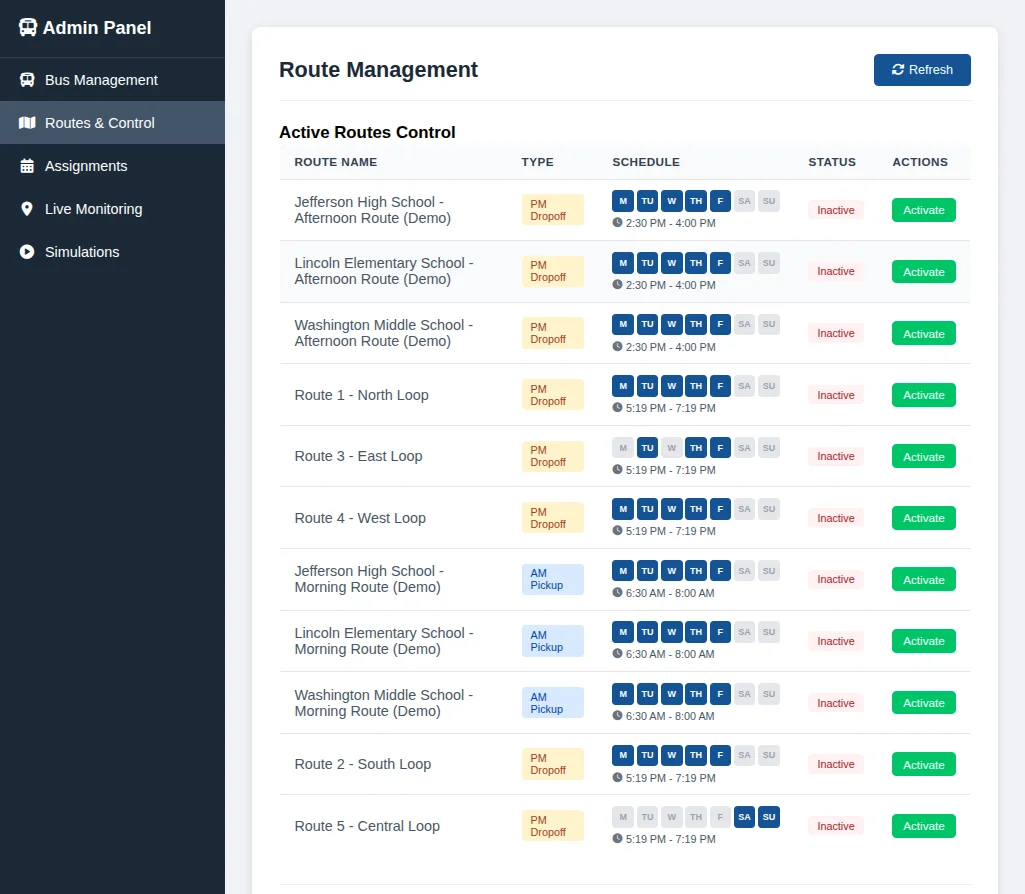Select the bus icon beside Bus Management

(26, 79)
